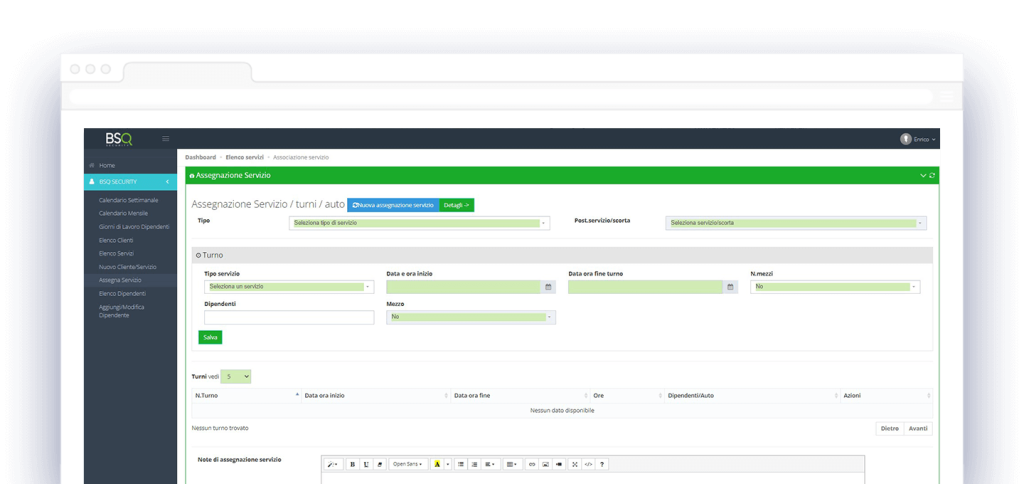Collapse the Assegnazione Servizio panel chevron
The height and width of the screenshot is (484, 1024).
tap(923, 175)
